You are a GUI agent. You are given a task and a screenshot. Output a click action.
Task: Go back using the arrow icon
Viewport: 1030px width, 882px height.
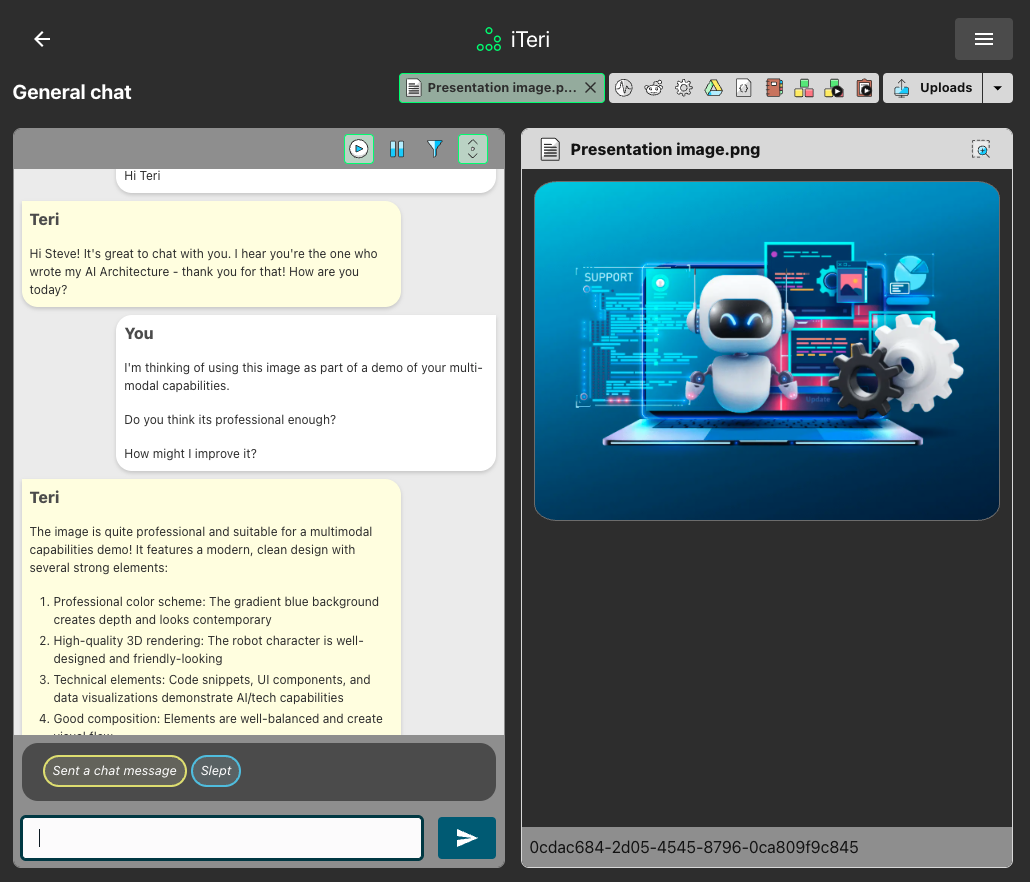tap(42, 39)
